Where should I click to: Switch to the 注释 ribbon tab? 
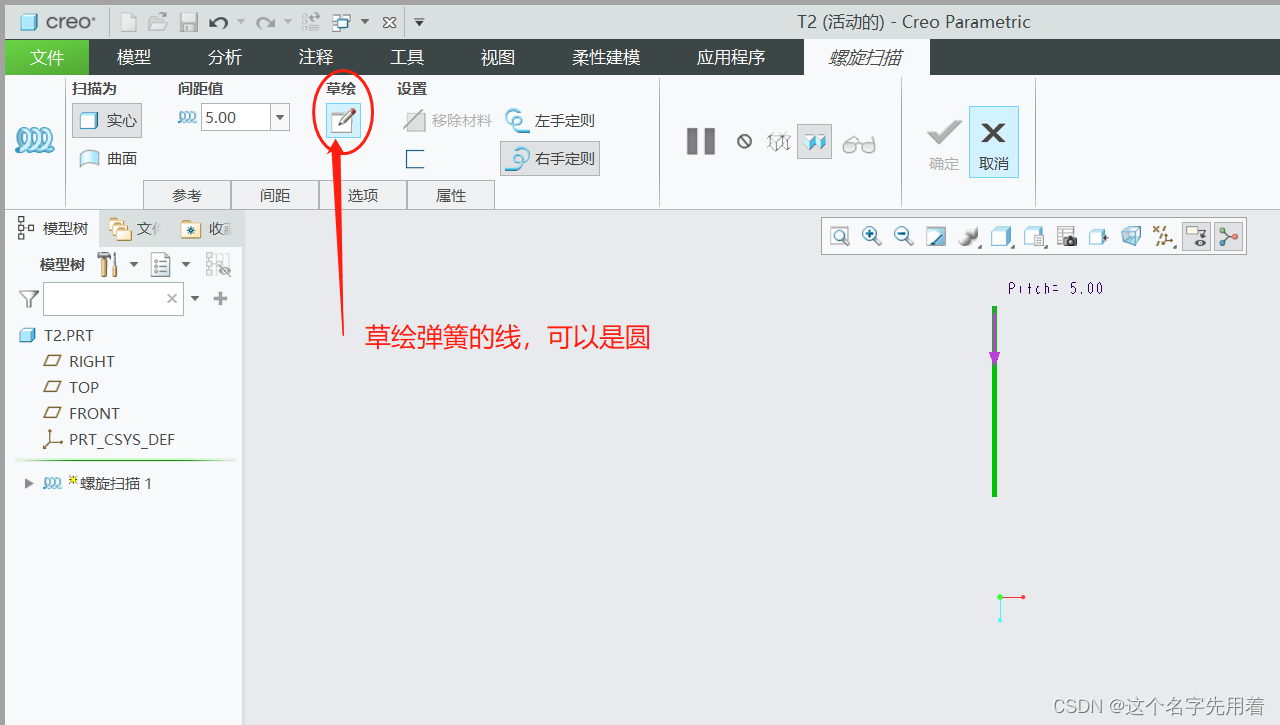[x=316, y=57]
